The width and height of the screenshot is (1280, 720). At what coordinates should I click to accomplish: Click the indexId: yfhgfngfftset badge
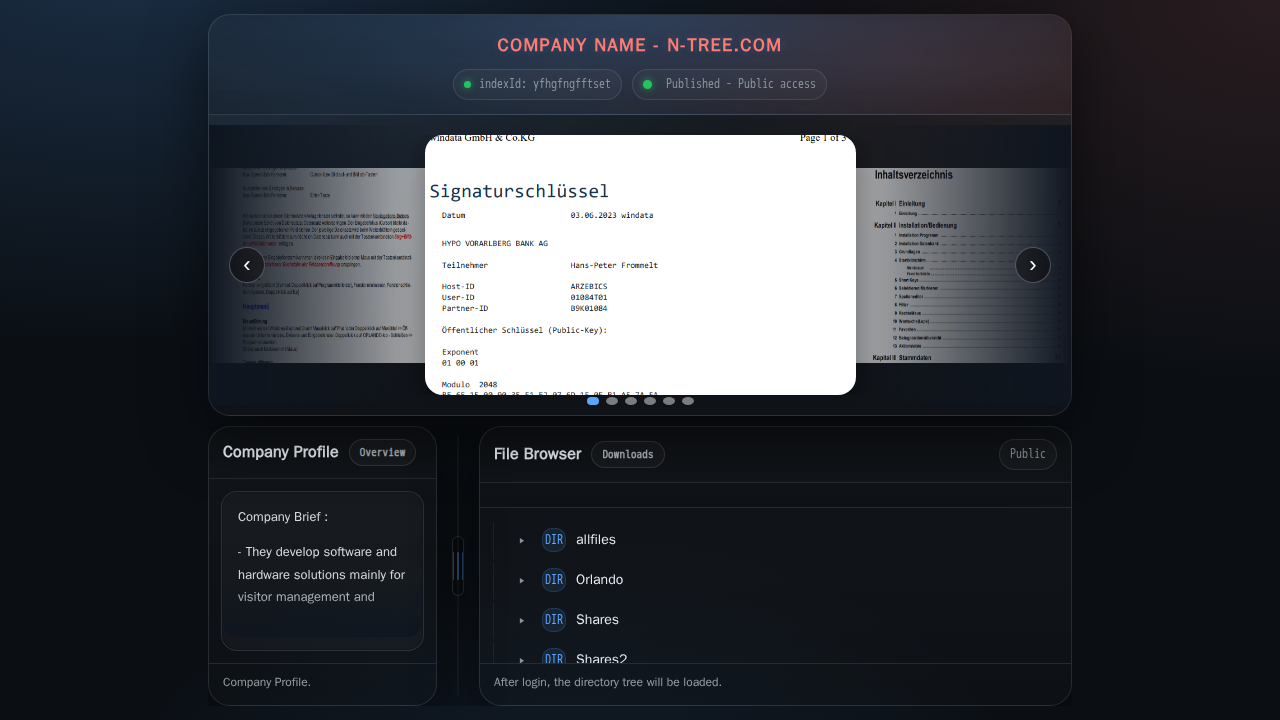(537, 85)
